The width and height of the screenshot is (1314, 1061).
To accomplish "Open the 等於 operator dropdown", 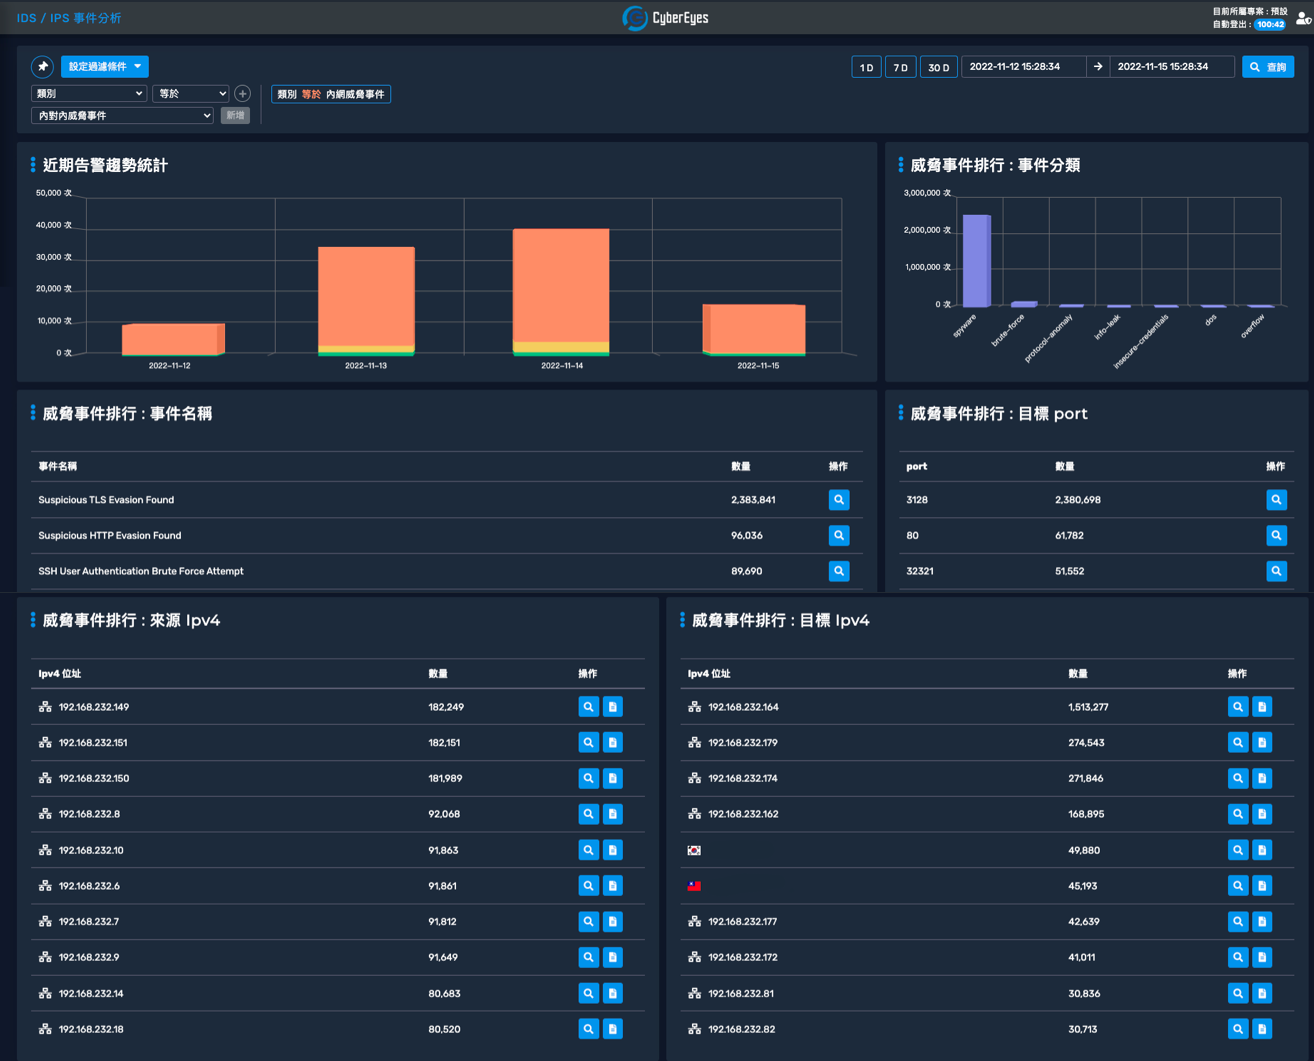I will 190,94.
